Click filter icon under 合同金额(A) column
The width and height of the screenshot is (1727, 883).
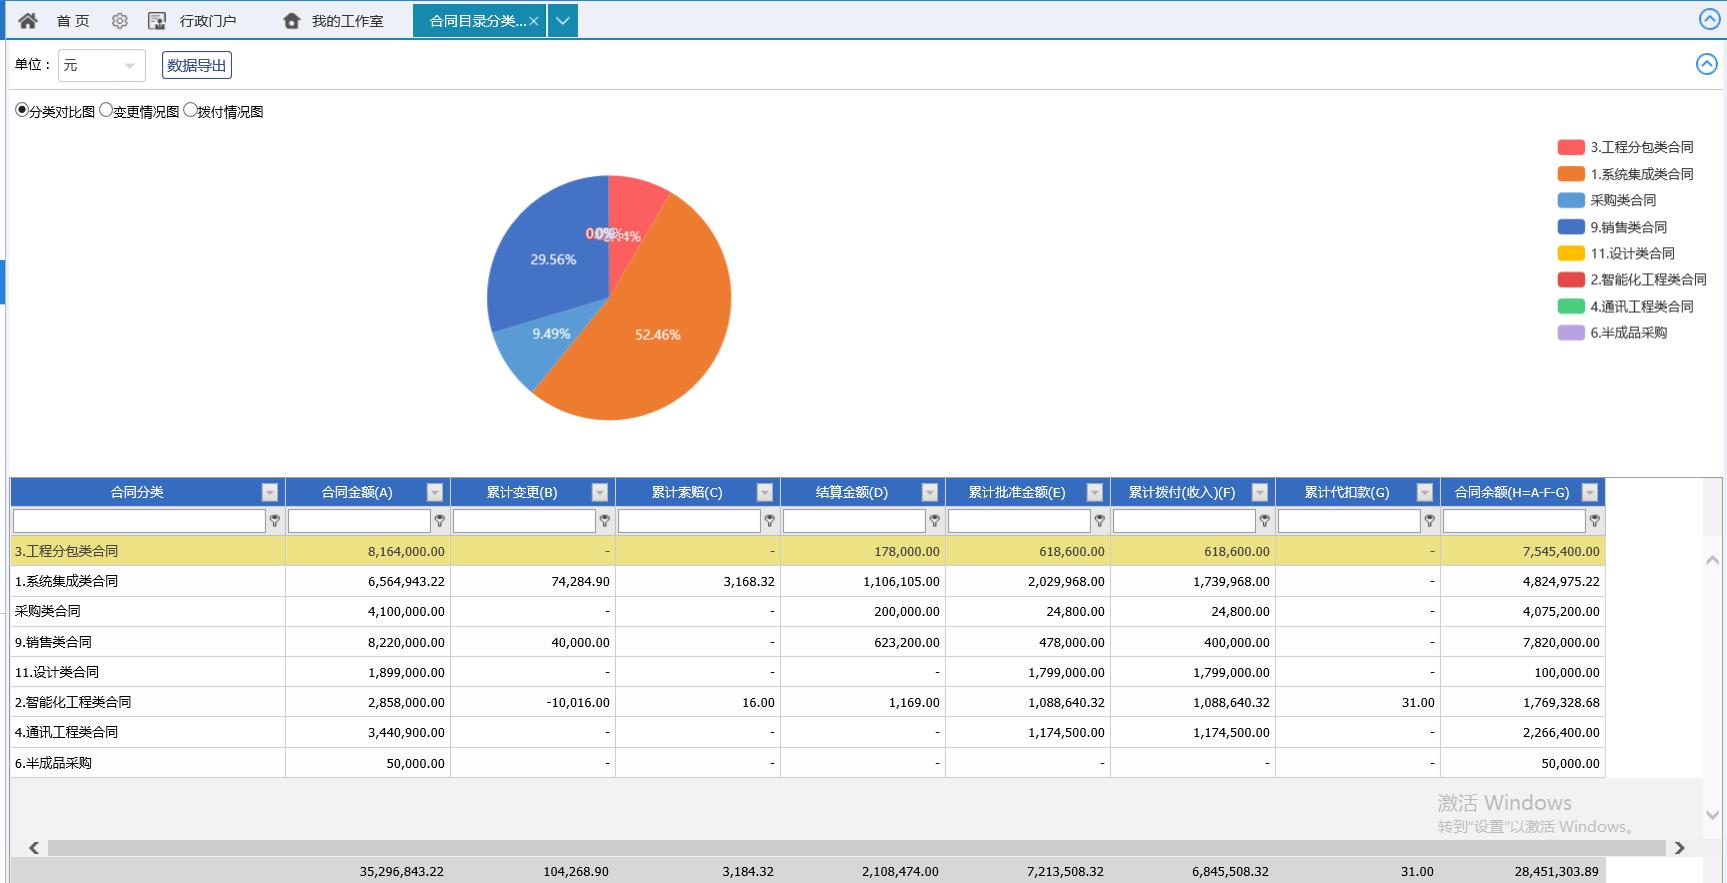tap(440, 521)
